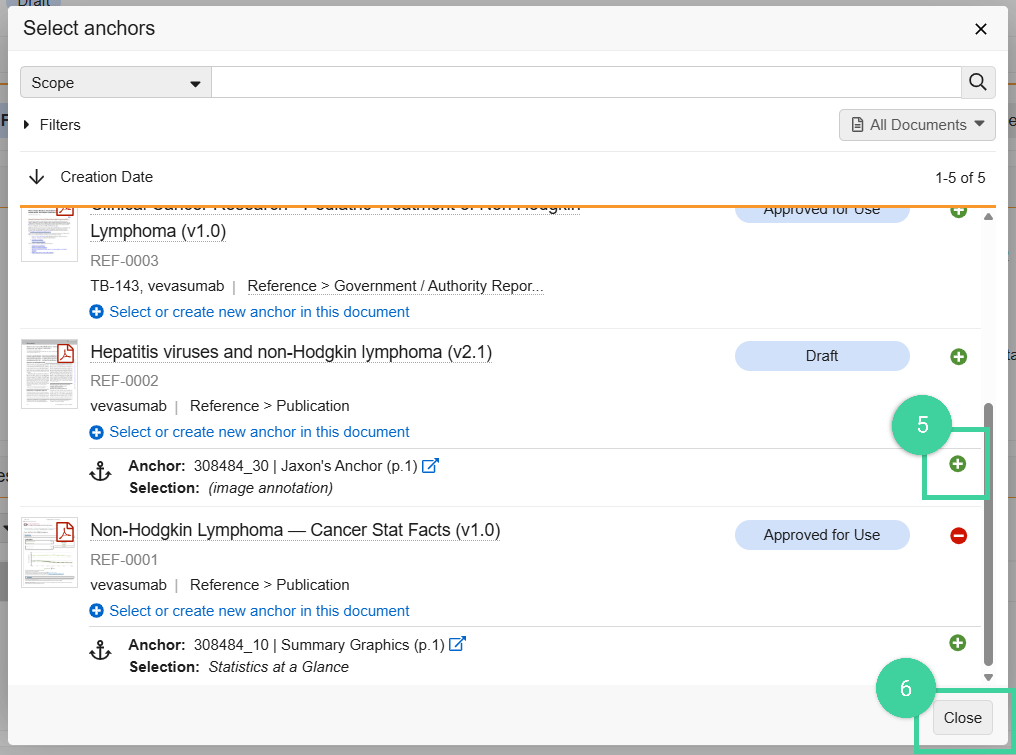Click the anchor icon beside Summary Graphics
This screenshot has width=1016, height=755.
101,650
